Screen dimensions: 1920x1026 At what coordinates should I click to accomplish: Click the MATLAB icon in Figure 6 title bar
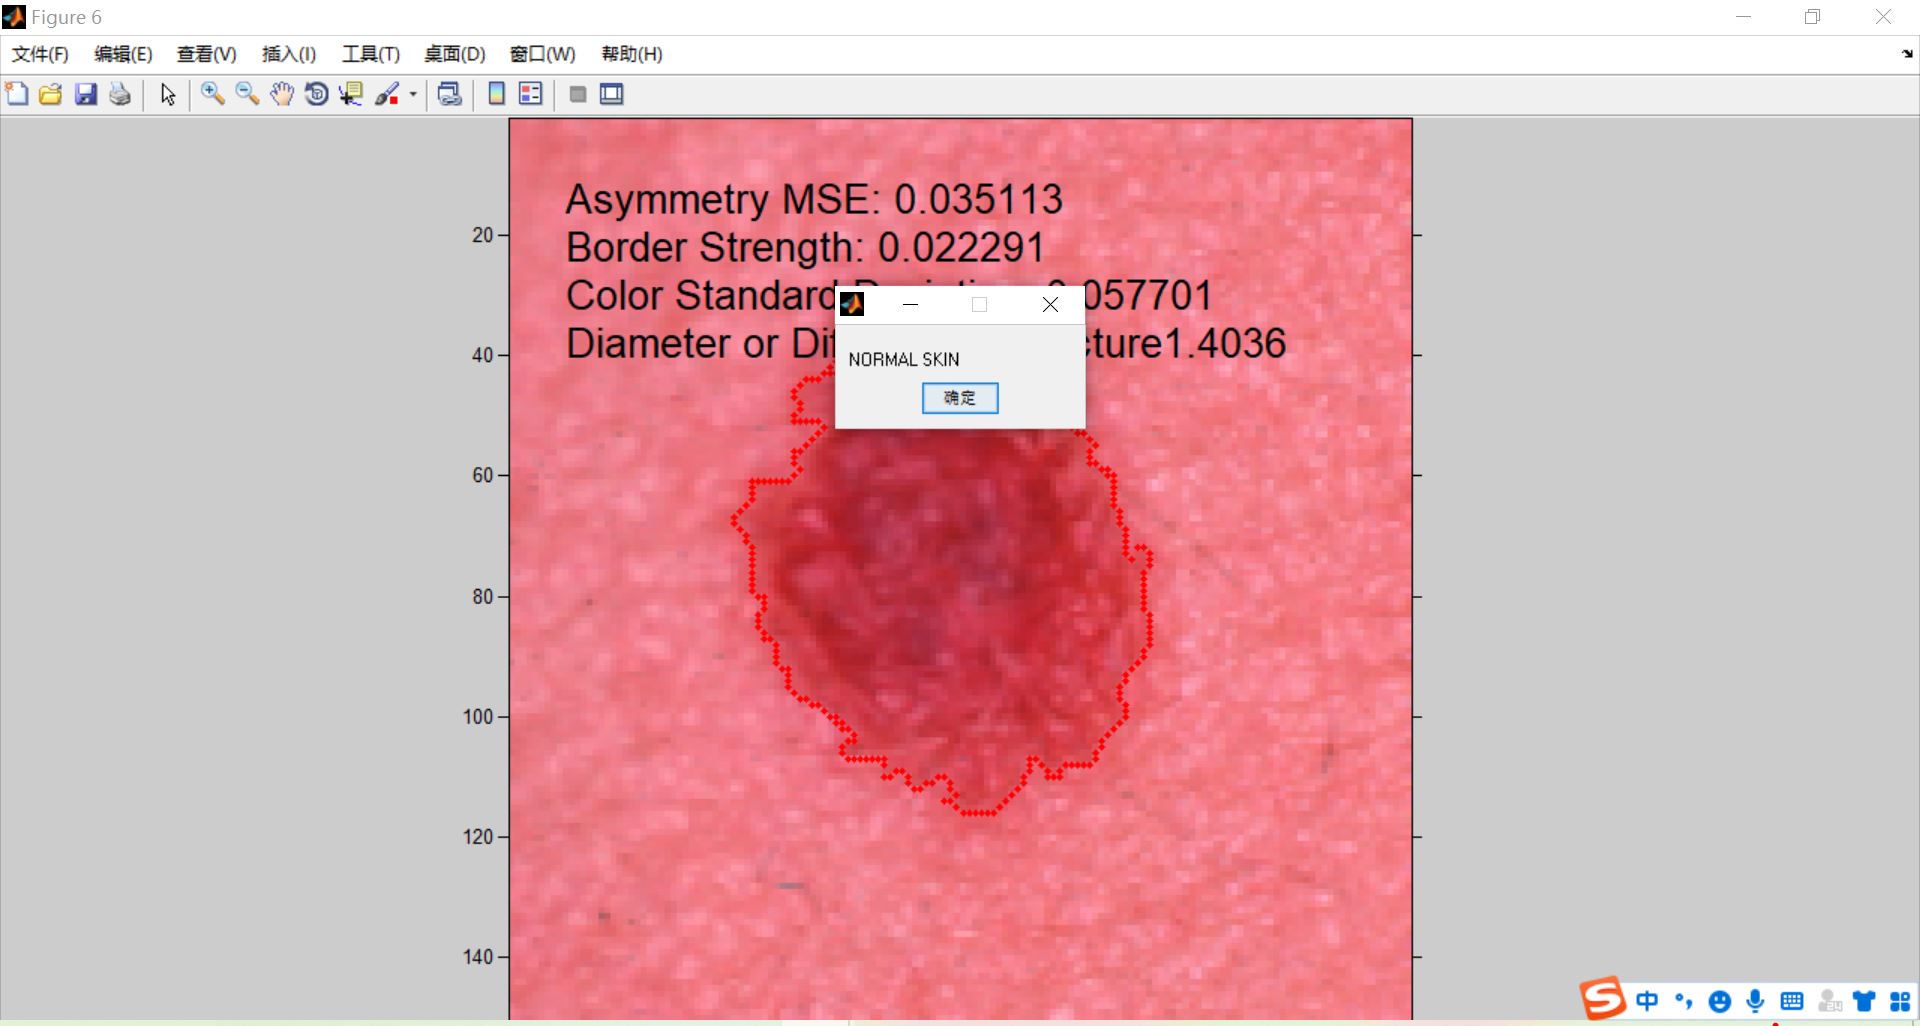click(14, 17)
